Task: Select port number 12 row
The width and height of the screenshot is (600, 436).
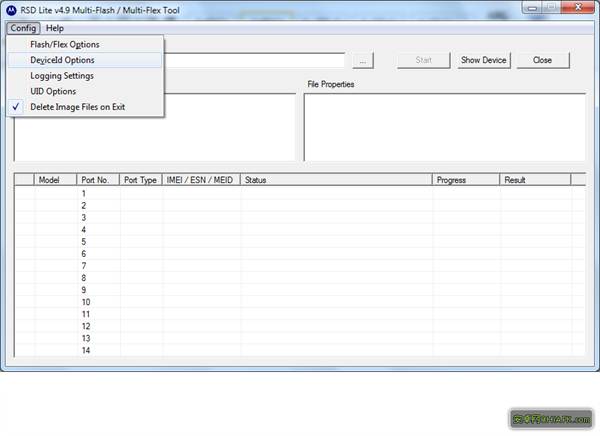Action: pos(300,327)
